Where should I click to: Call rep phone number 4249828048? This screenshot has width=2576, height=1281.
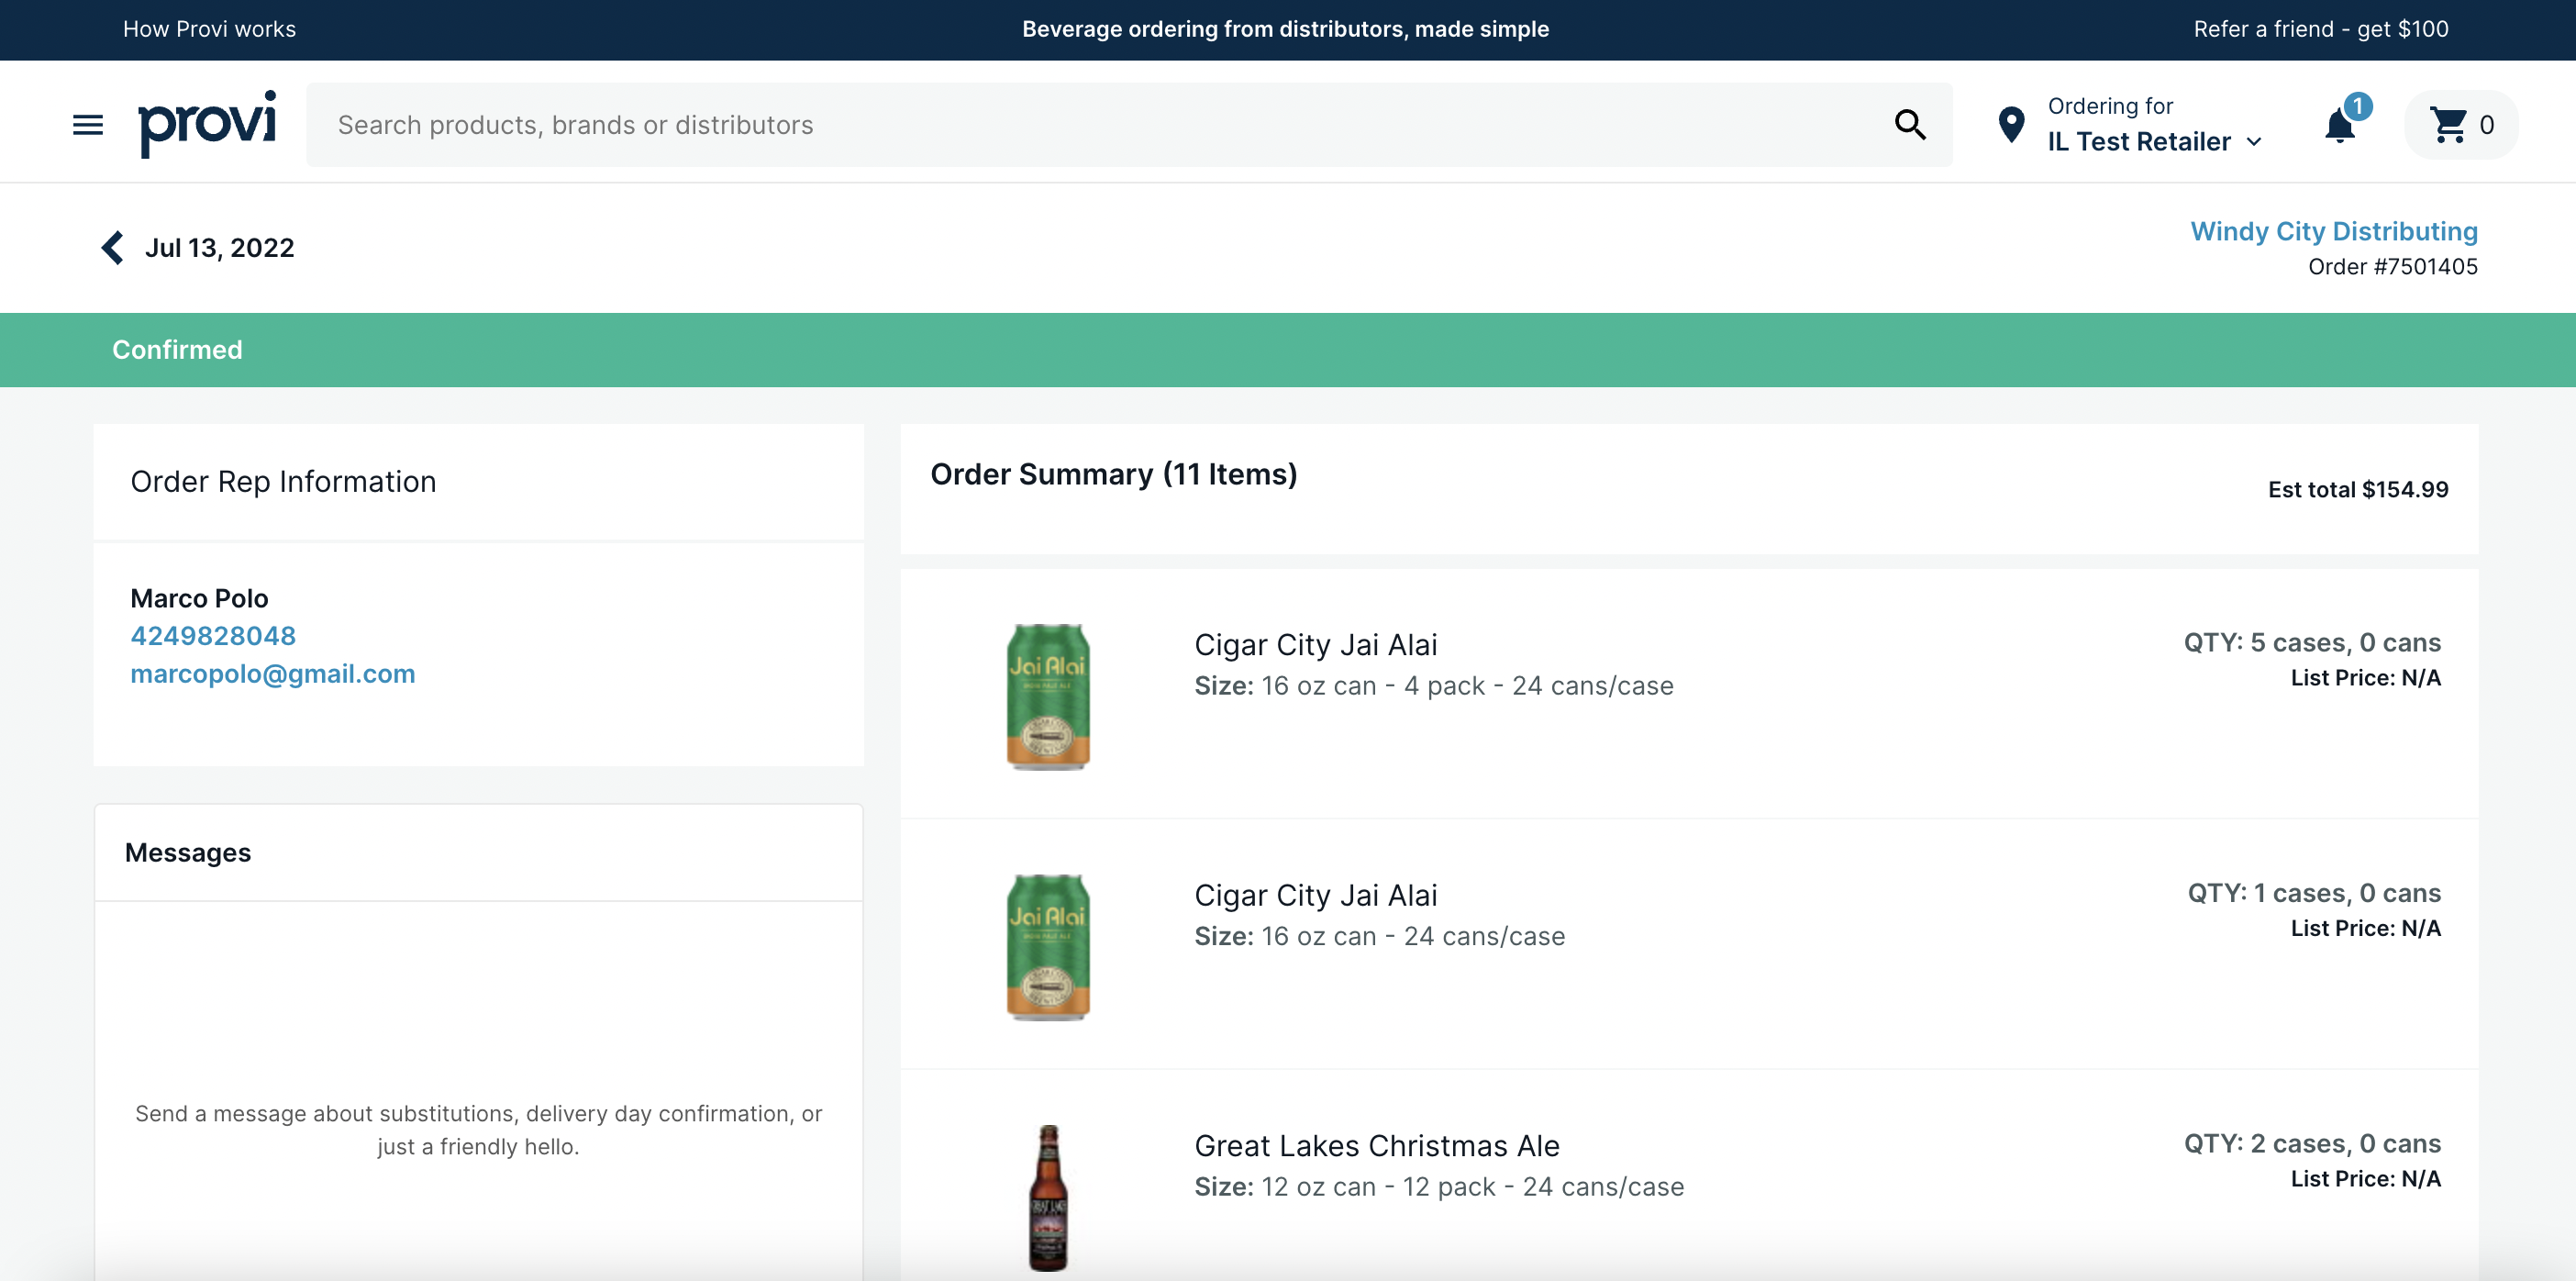pos(213,636)
